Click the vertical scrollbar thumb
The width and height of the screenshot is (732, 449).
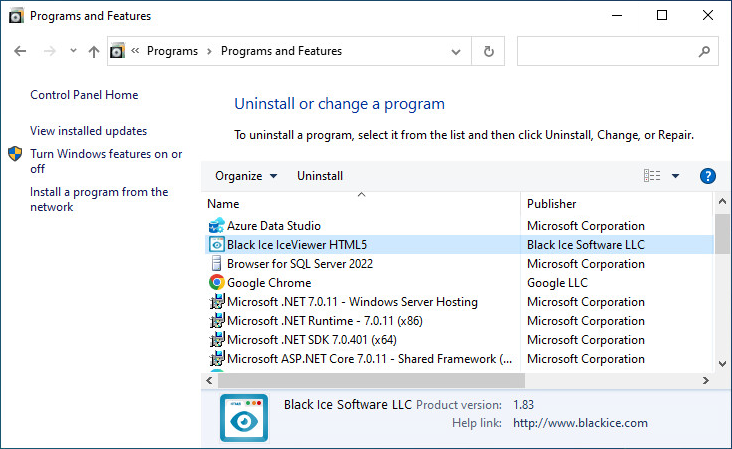click(722, 234)
